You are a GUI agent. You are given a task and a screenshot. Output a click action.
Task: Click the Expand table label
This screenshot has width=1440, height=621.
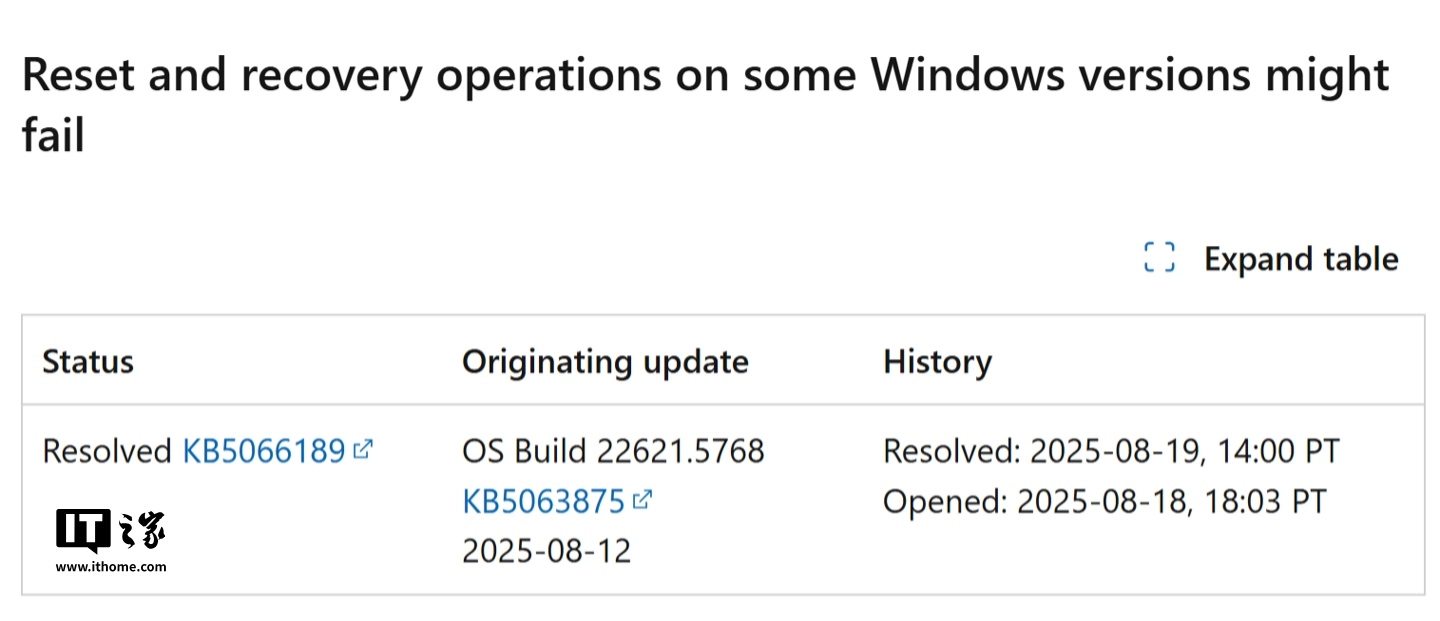(x=1300, y=258)
